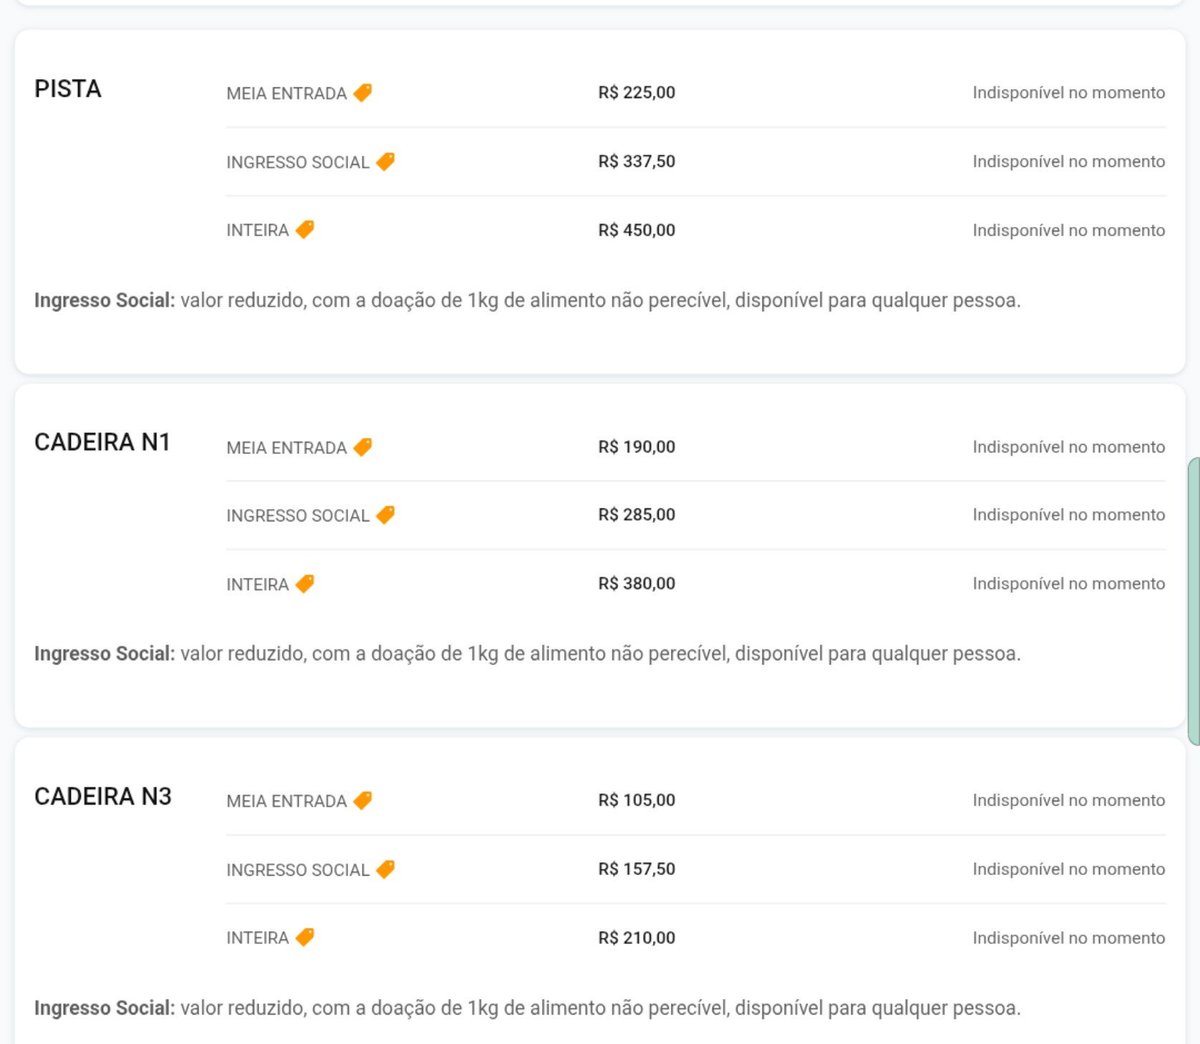Click the R$ 337,50 price
Viewport: 1200px width, 1044px height.
coord(637,161)
